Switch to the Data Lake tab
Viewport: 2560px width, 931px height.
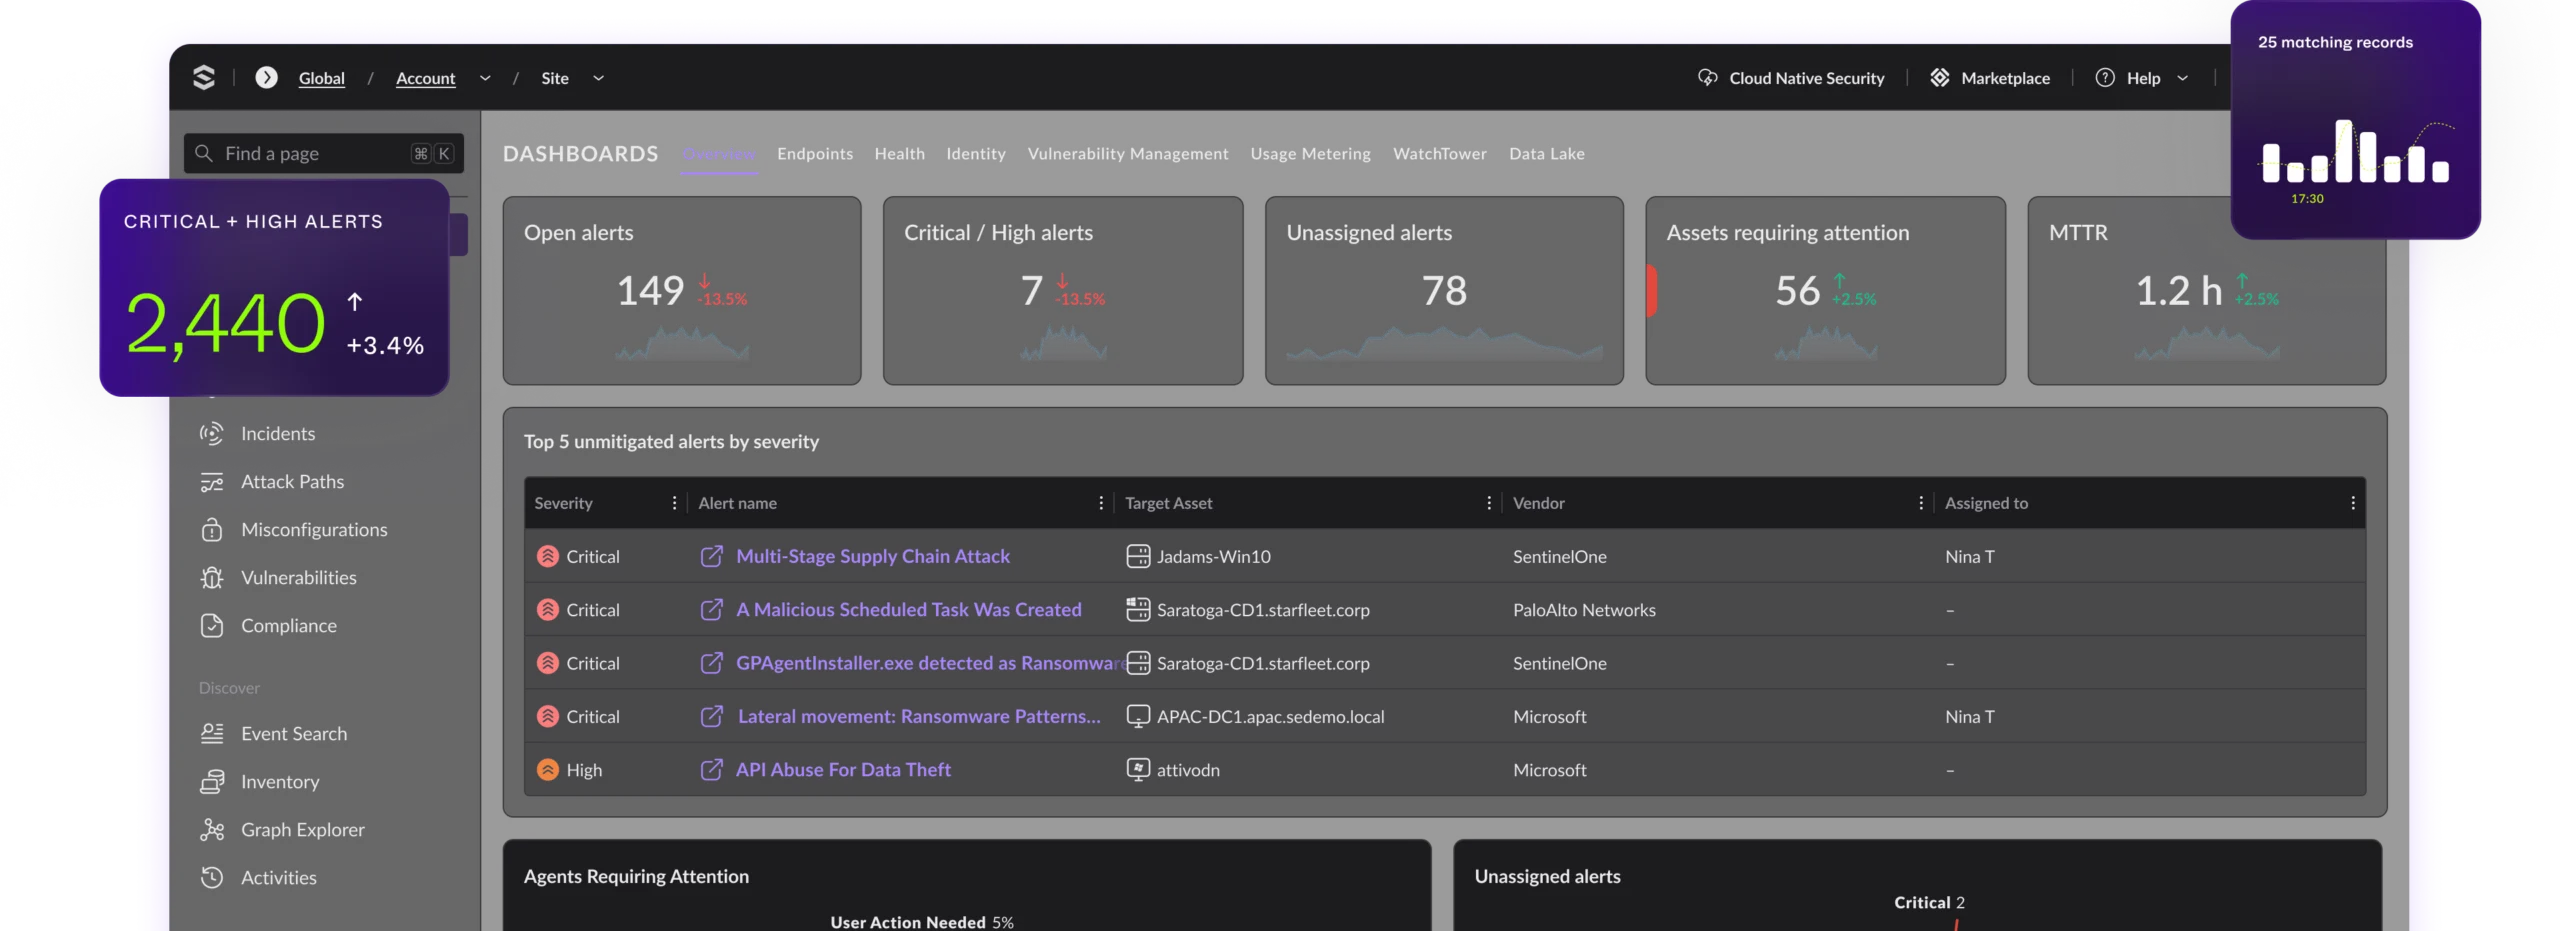[1547, 154]
